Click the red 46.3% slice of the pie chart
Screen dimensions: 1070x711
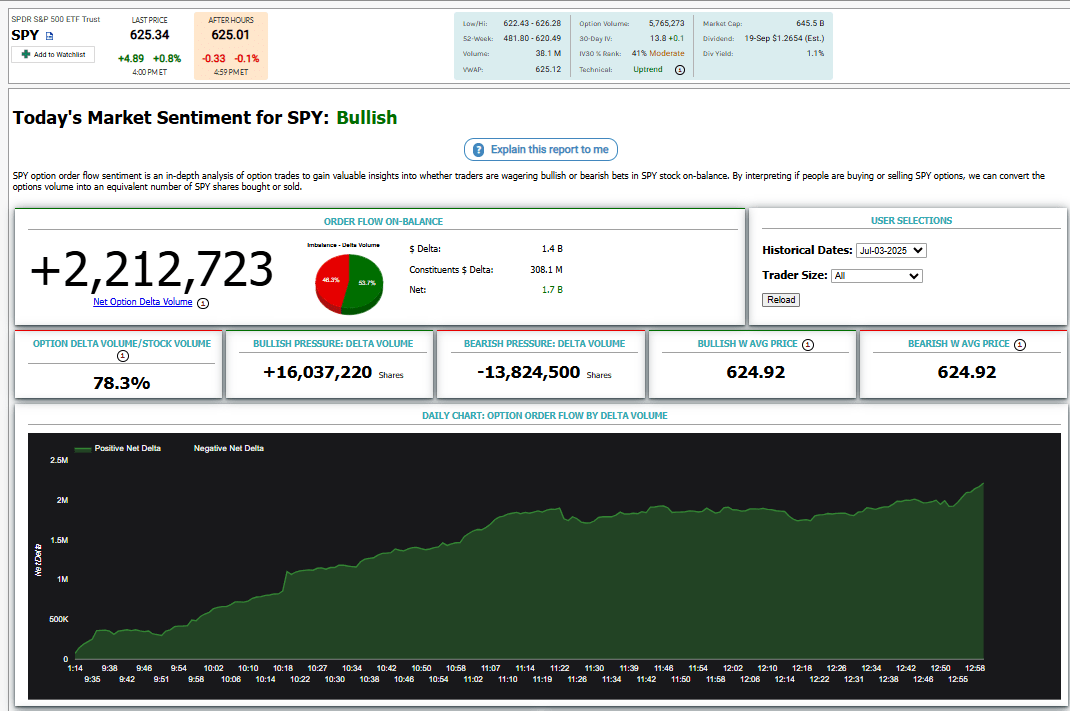click(330, 280)
